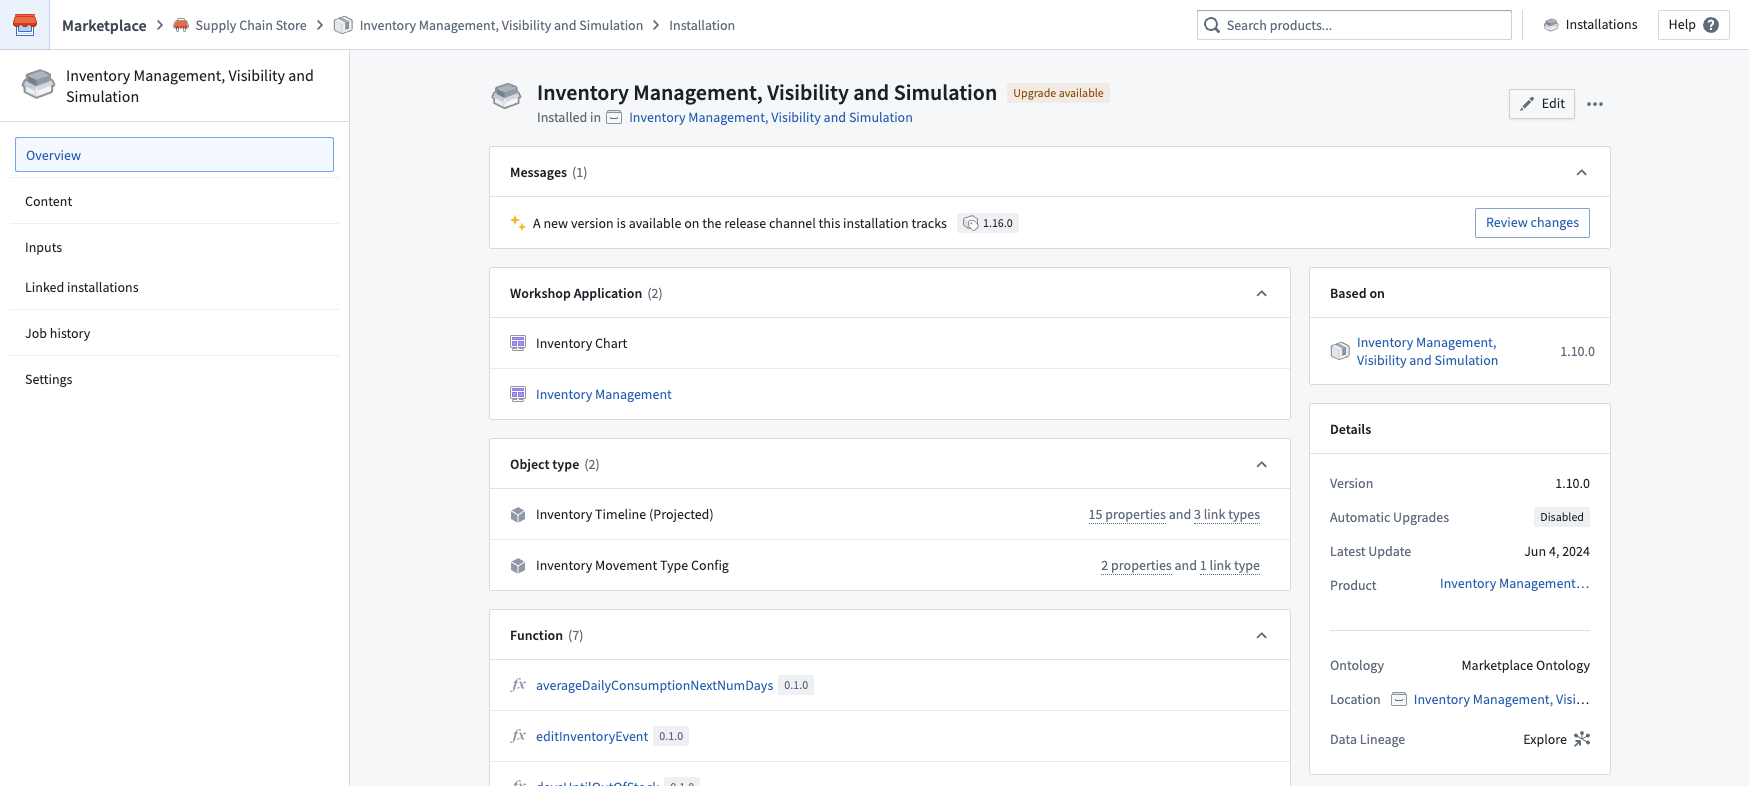Click the Inventory Timeline (Projected) row text
This screenshot has height=786, width=1749.
pos(624,515)
